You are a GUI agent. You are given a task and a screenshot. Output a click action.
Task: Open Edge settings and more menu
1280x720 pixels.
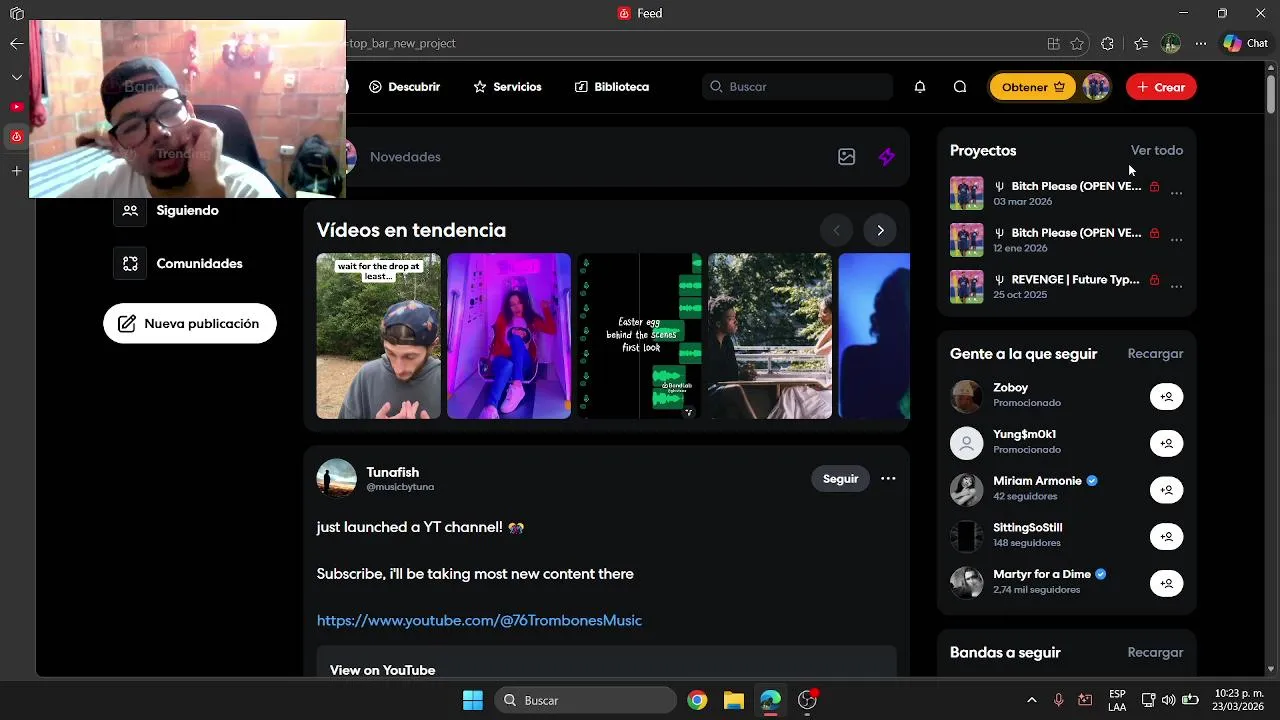click(1201, 44)
